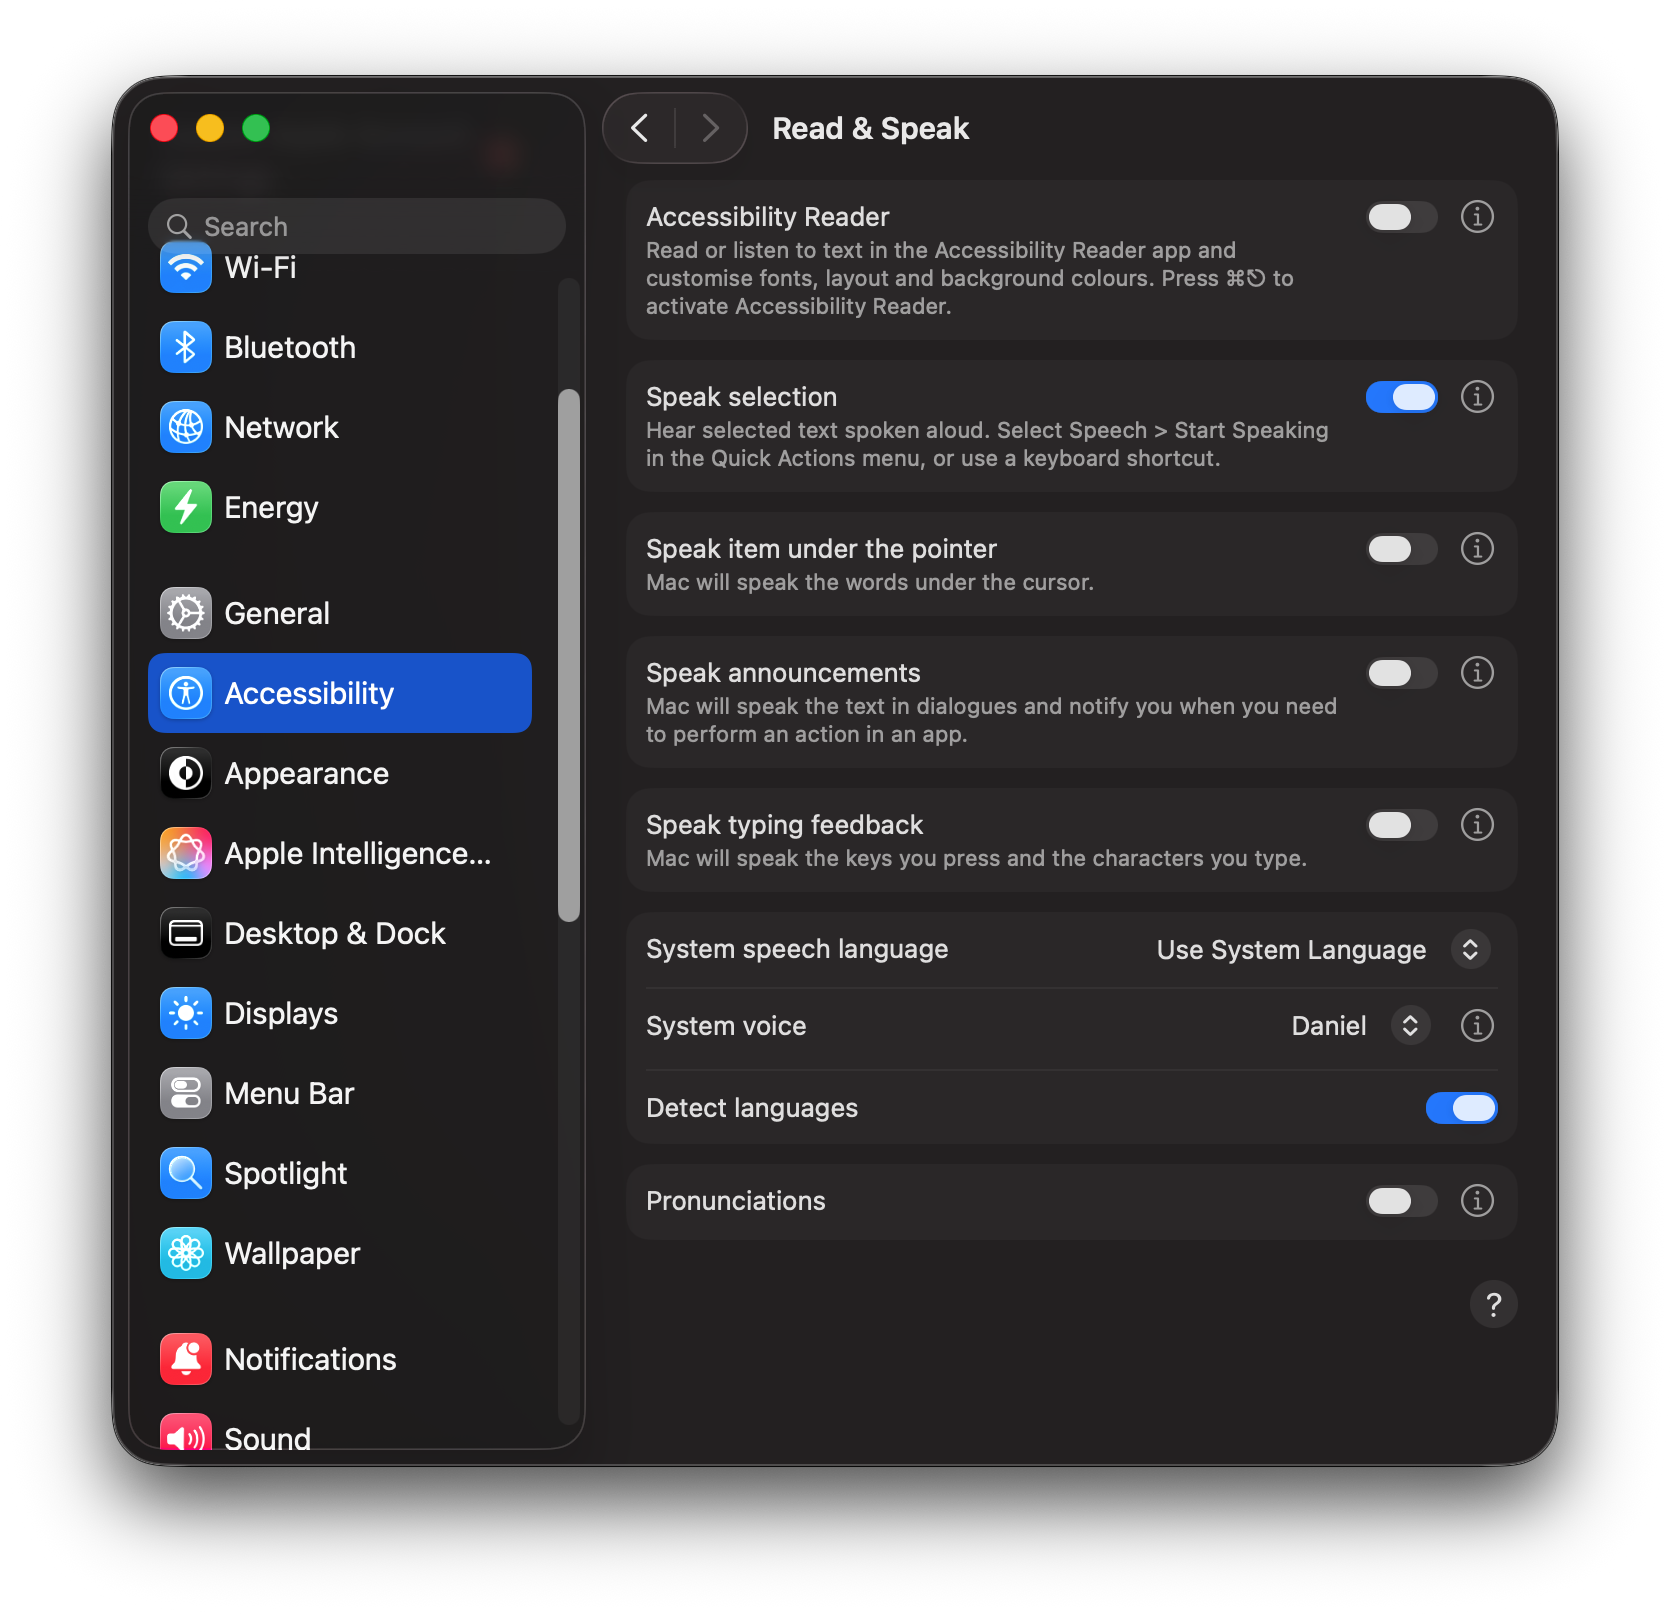Enable Accessibility Reader

click(1401, 217)
